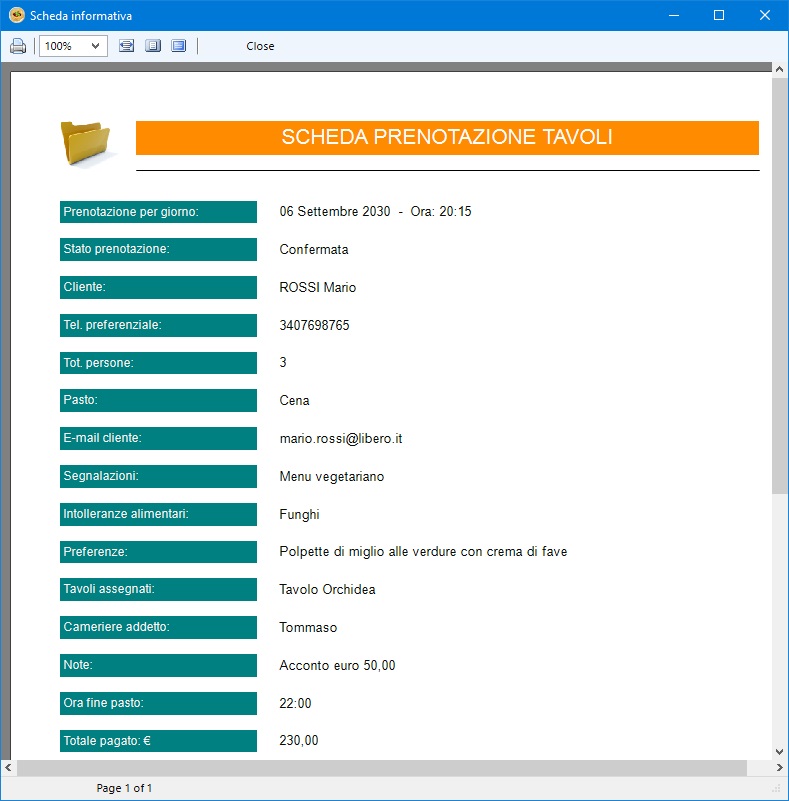
Task: Click the Scheda informativa app icon
Action: pyautogui.click(x=16, y=15)
